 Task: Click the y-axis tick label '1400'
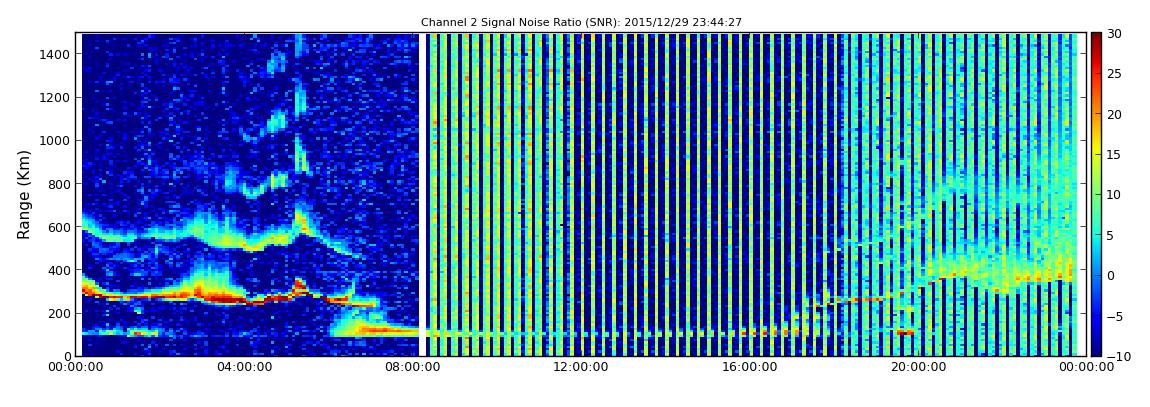click(56, 54)
